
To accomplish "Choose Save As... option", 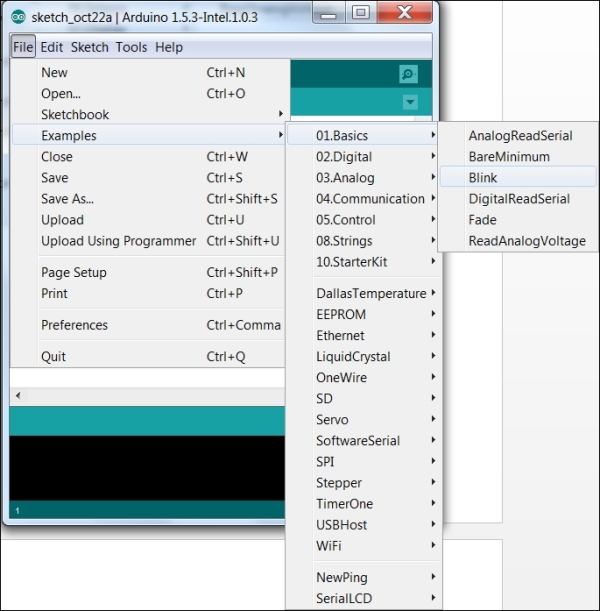I will [x=148, y=199].
